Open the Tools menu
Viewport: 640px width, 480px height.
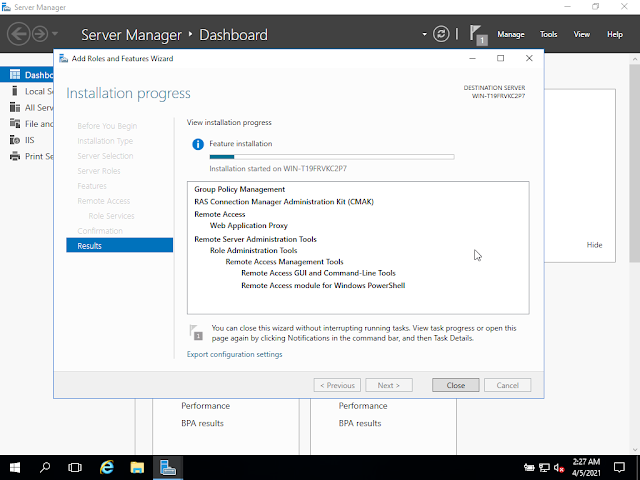(549, 34)
